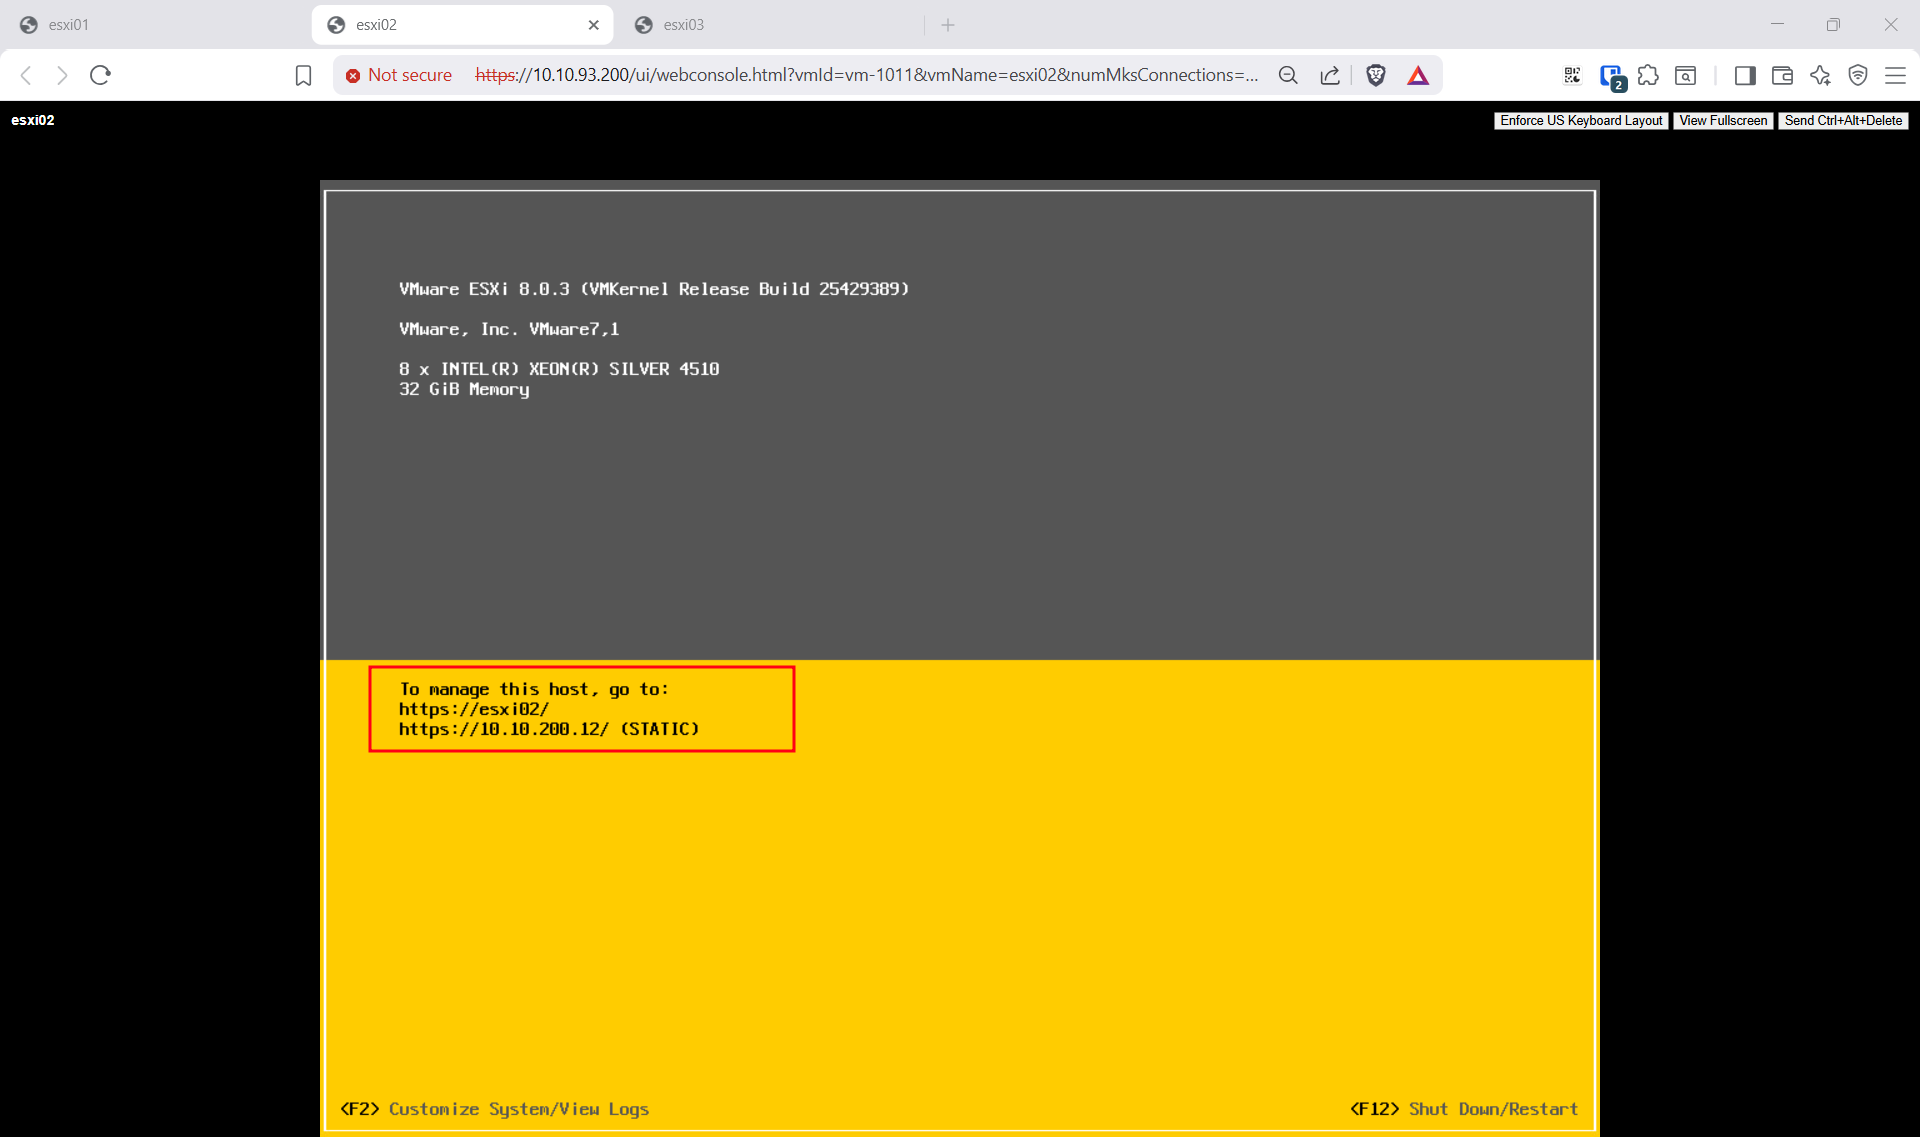Switch to the esxi01 browser tab
Screen dimensions: 1920x1137
155,25
